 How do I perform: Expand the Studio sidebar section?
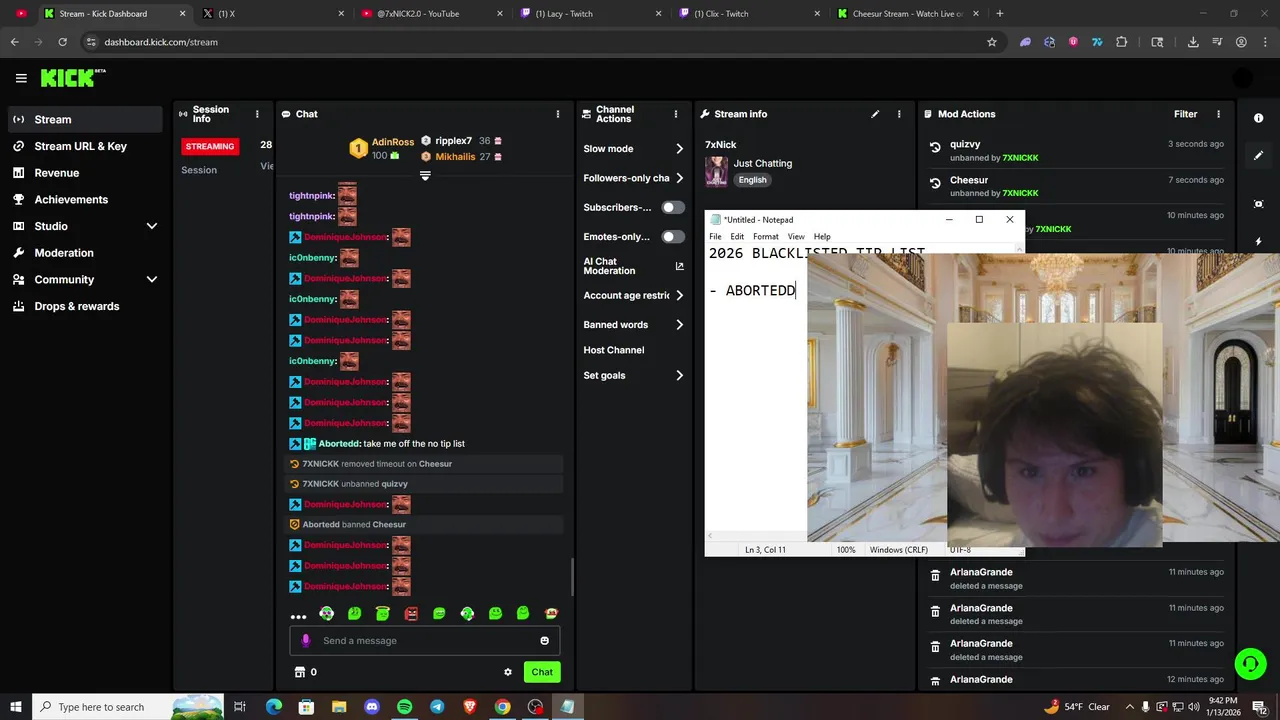[x=152, y=226]
